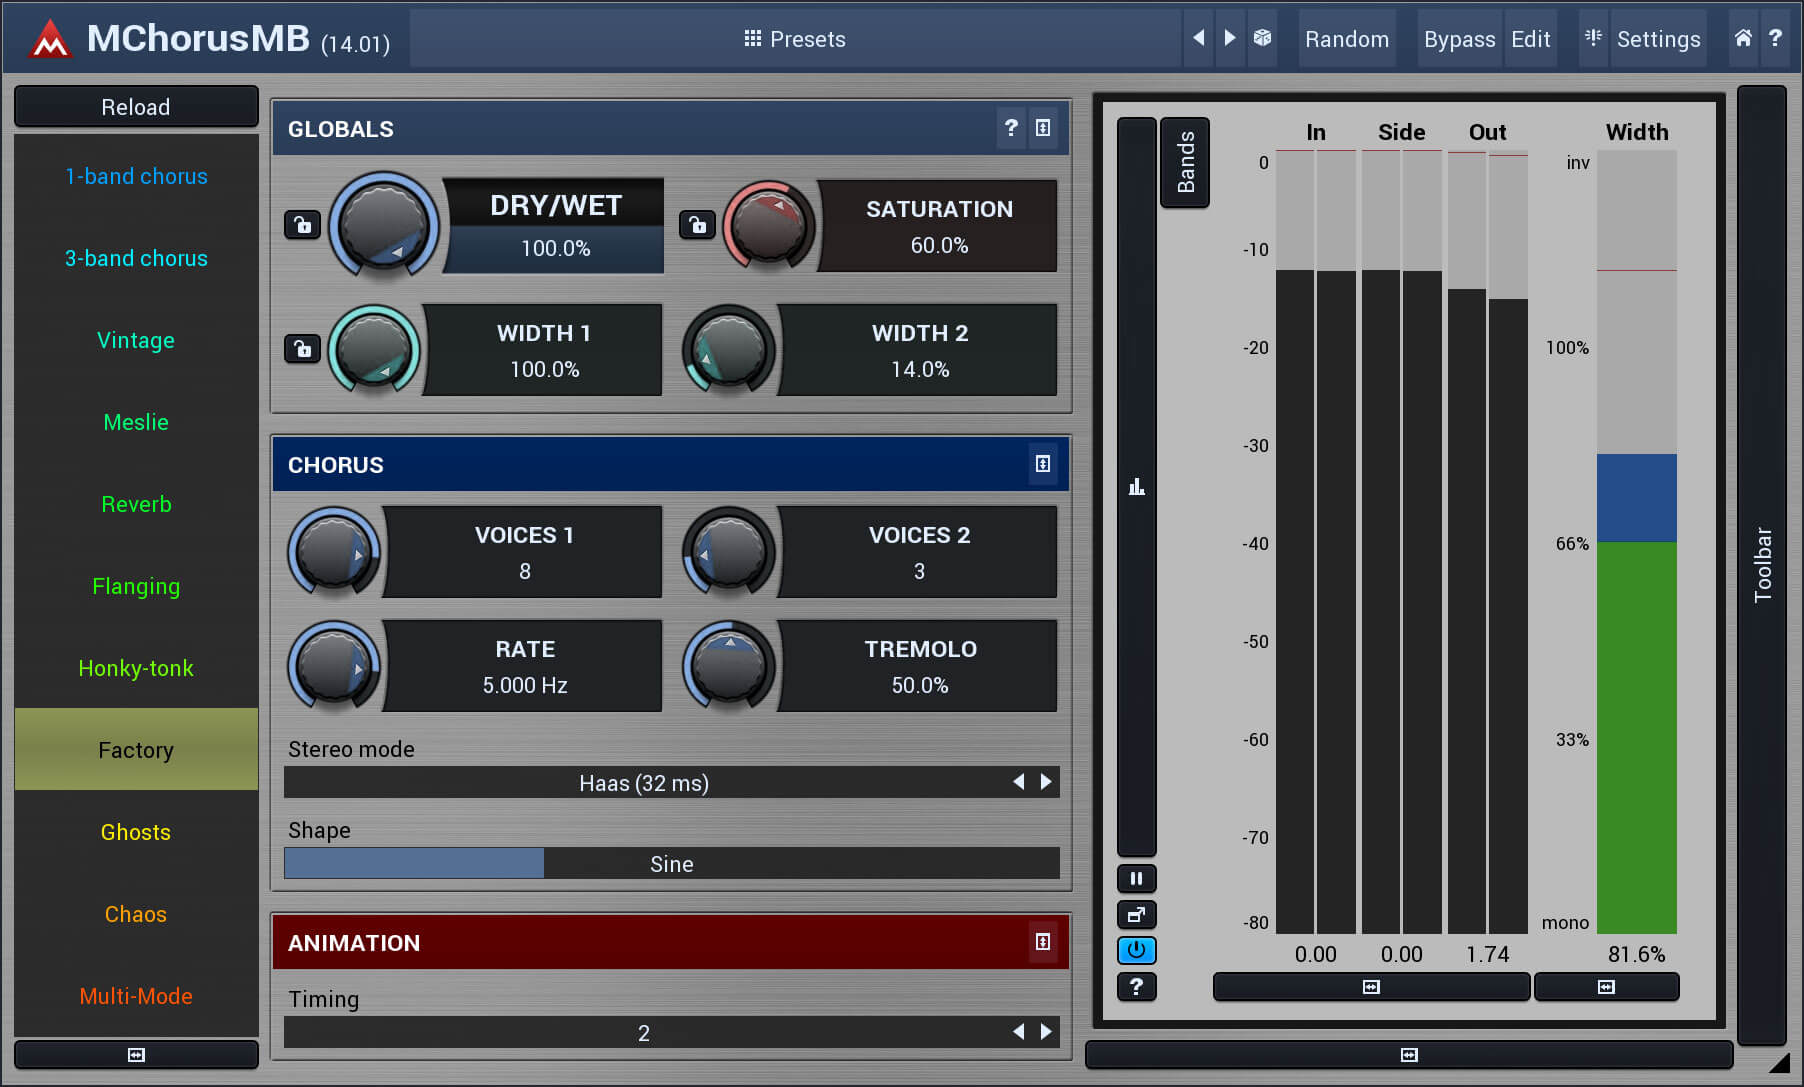The image size is (1804, 1087).
Task: Toggle the Width 1 lock icon
Action: 302,349
